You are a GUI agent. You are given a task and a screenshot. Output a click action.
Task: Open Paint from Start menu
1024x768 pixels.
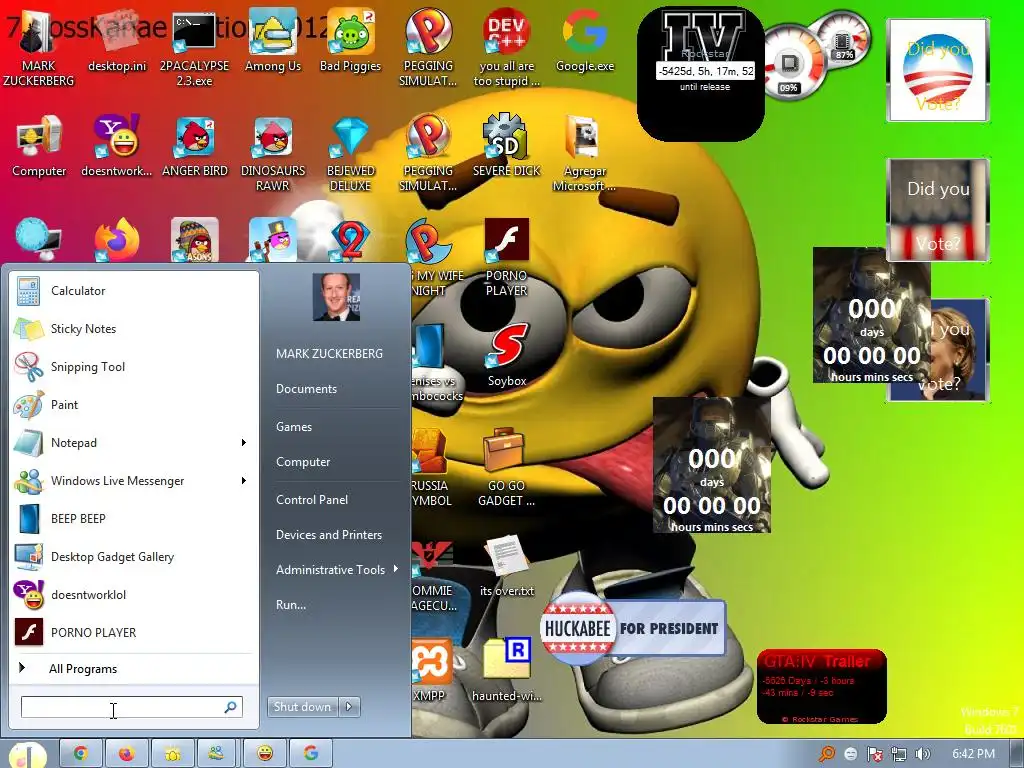133,404
